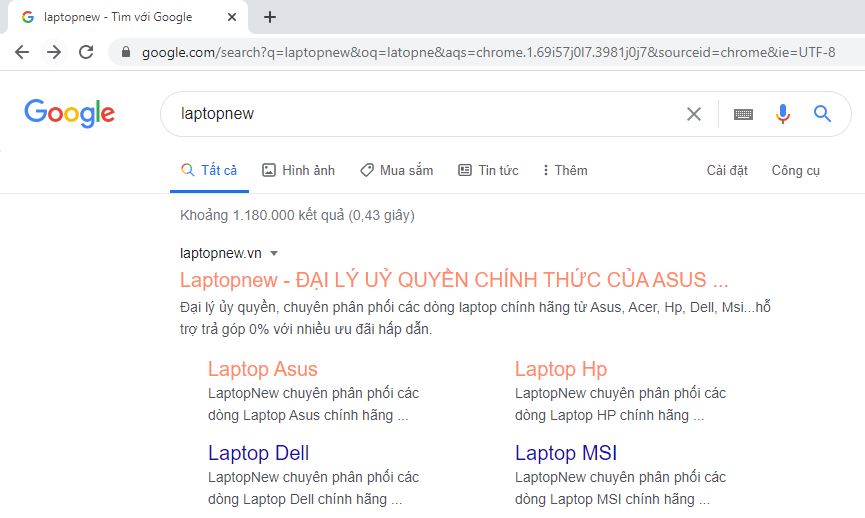The width and height of the screenshot is (865, 518).
Task: Select the laptopnew - Tìm với Google tab
Action: (x=128, y=17)
